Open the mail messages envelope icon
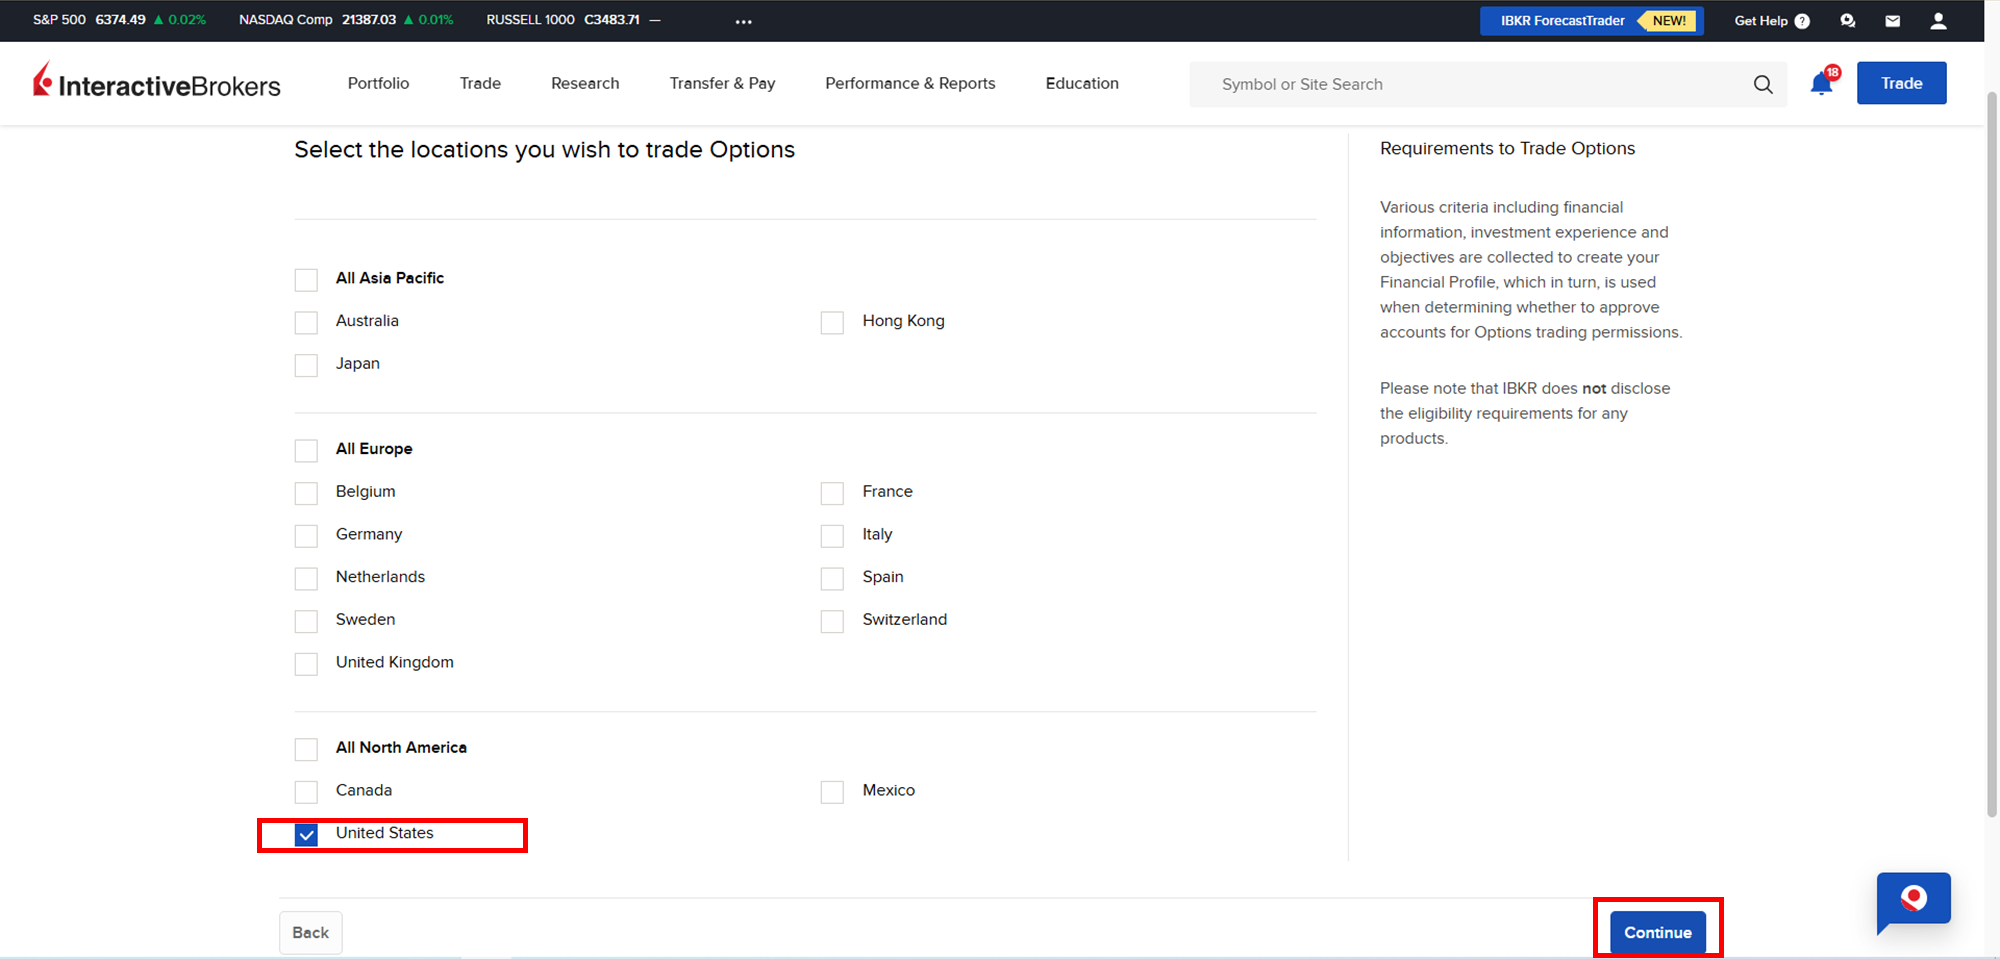Image resolution: width=2000 pixels, height=959 pixels. click(1892, 21)
